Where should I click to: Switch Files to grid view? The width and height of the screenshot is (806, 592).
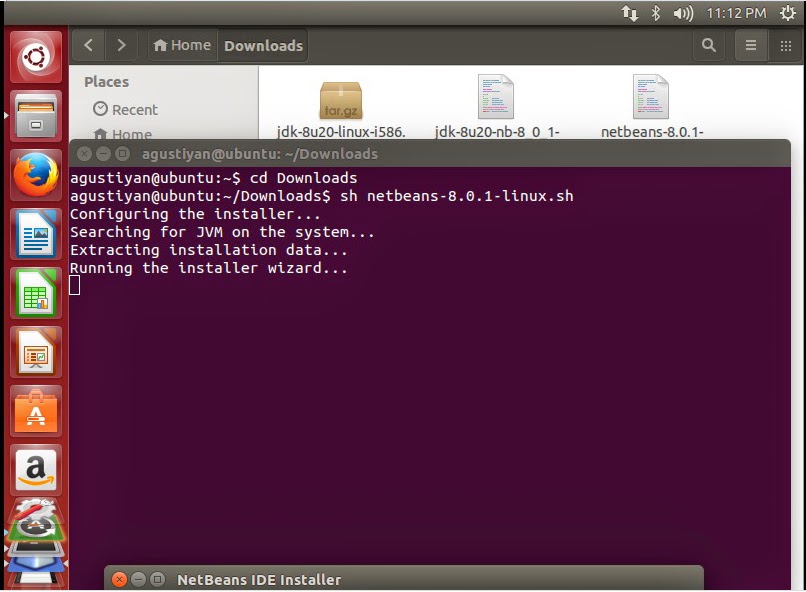(785, 45)
